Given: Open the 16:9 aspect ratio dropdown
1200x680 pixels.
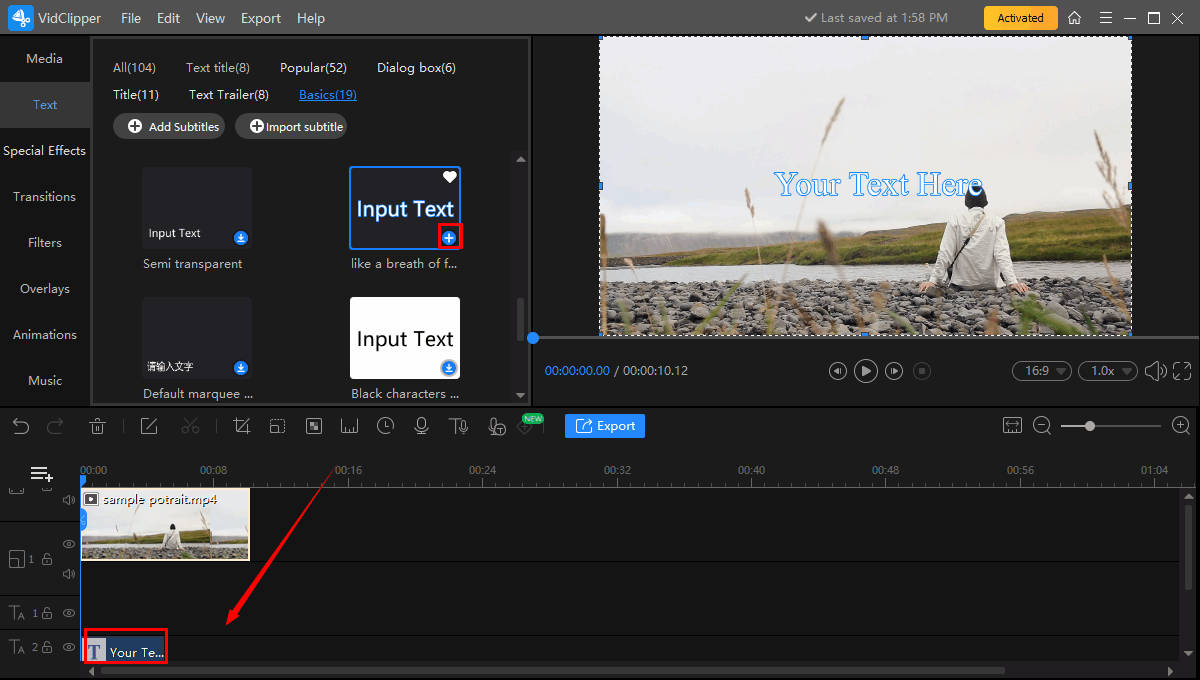Looking at the screenshot, I should [x=1042, y=371].
